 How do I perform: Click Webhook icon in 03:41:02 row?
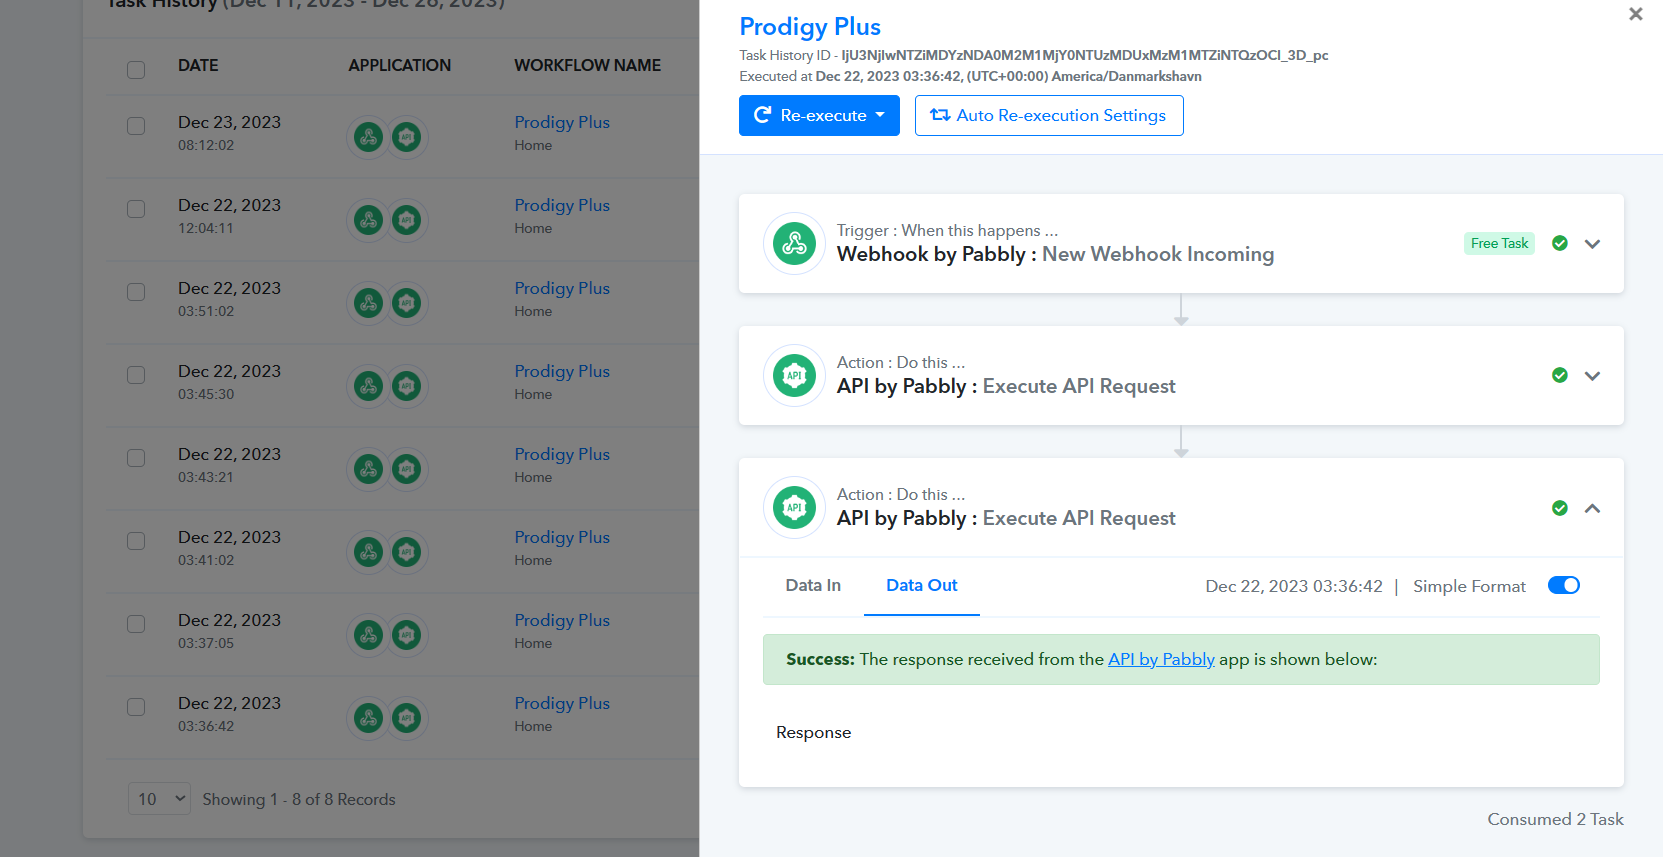369,552
